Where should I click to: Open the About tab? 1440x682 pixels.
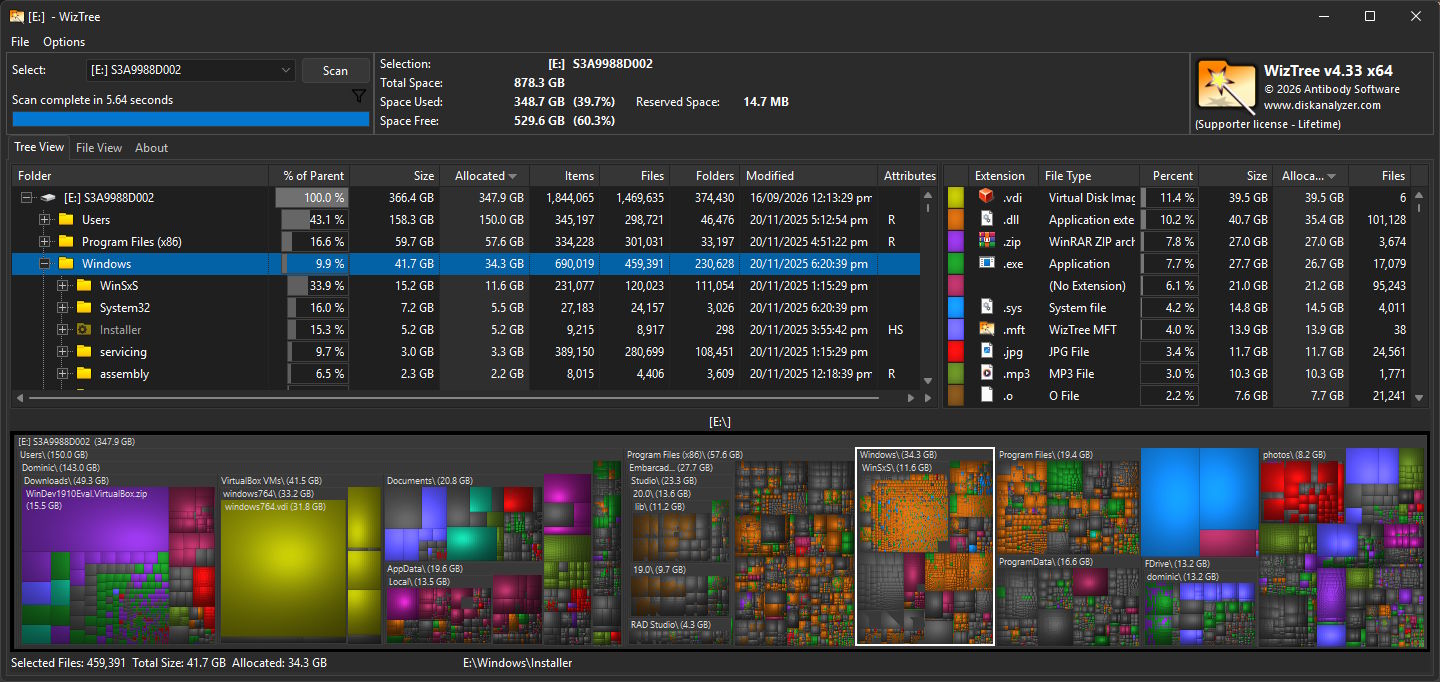click(x=152, y=148)
